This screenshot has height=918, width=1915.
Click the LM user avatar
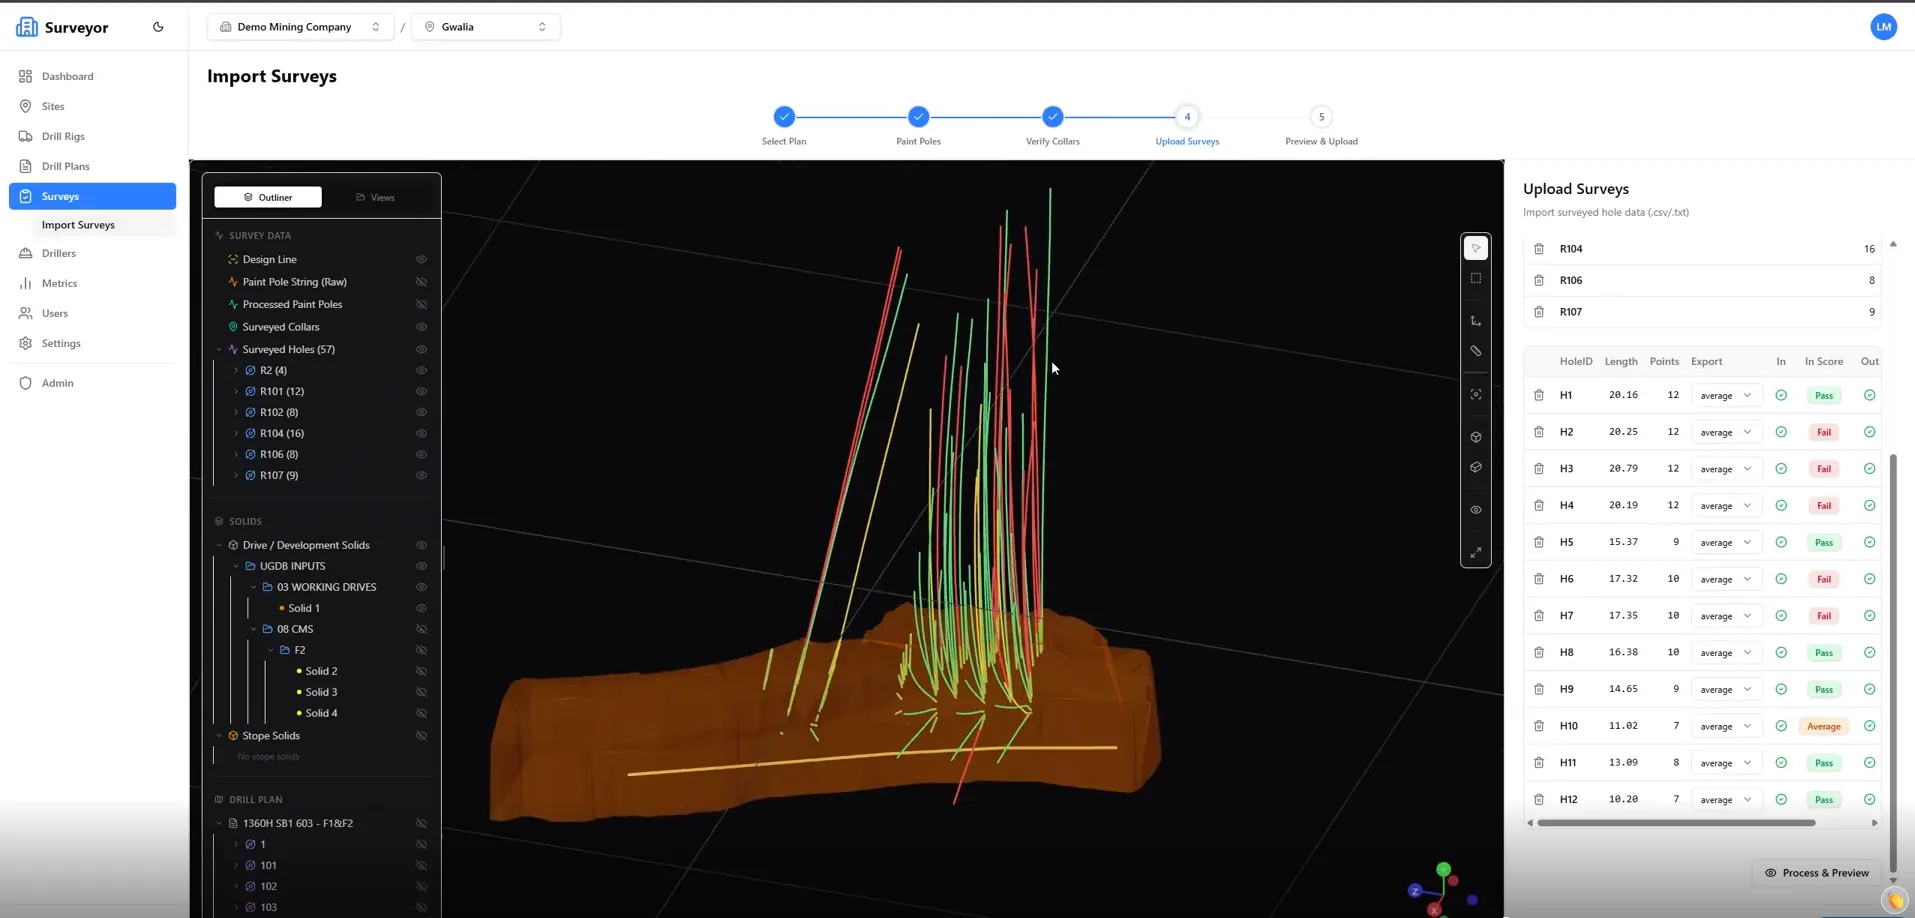point(1883,27)
